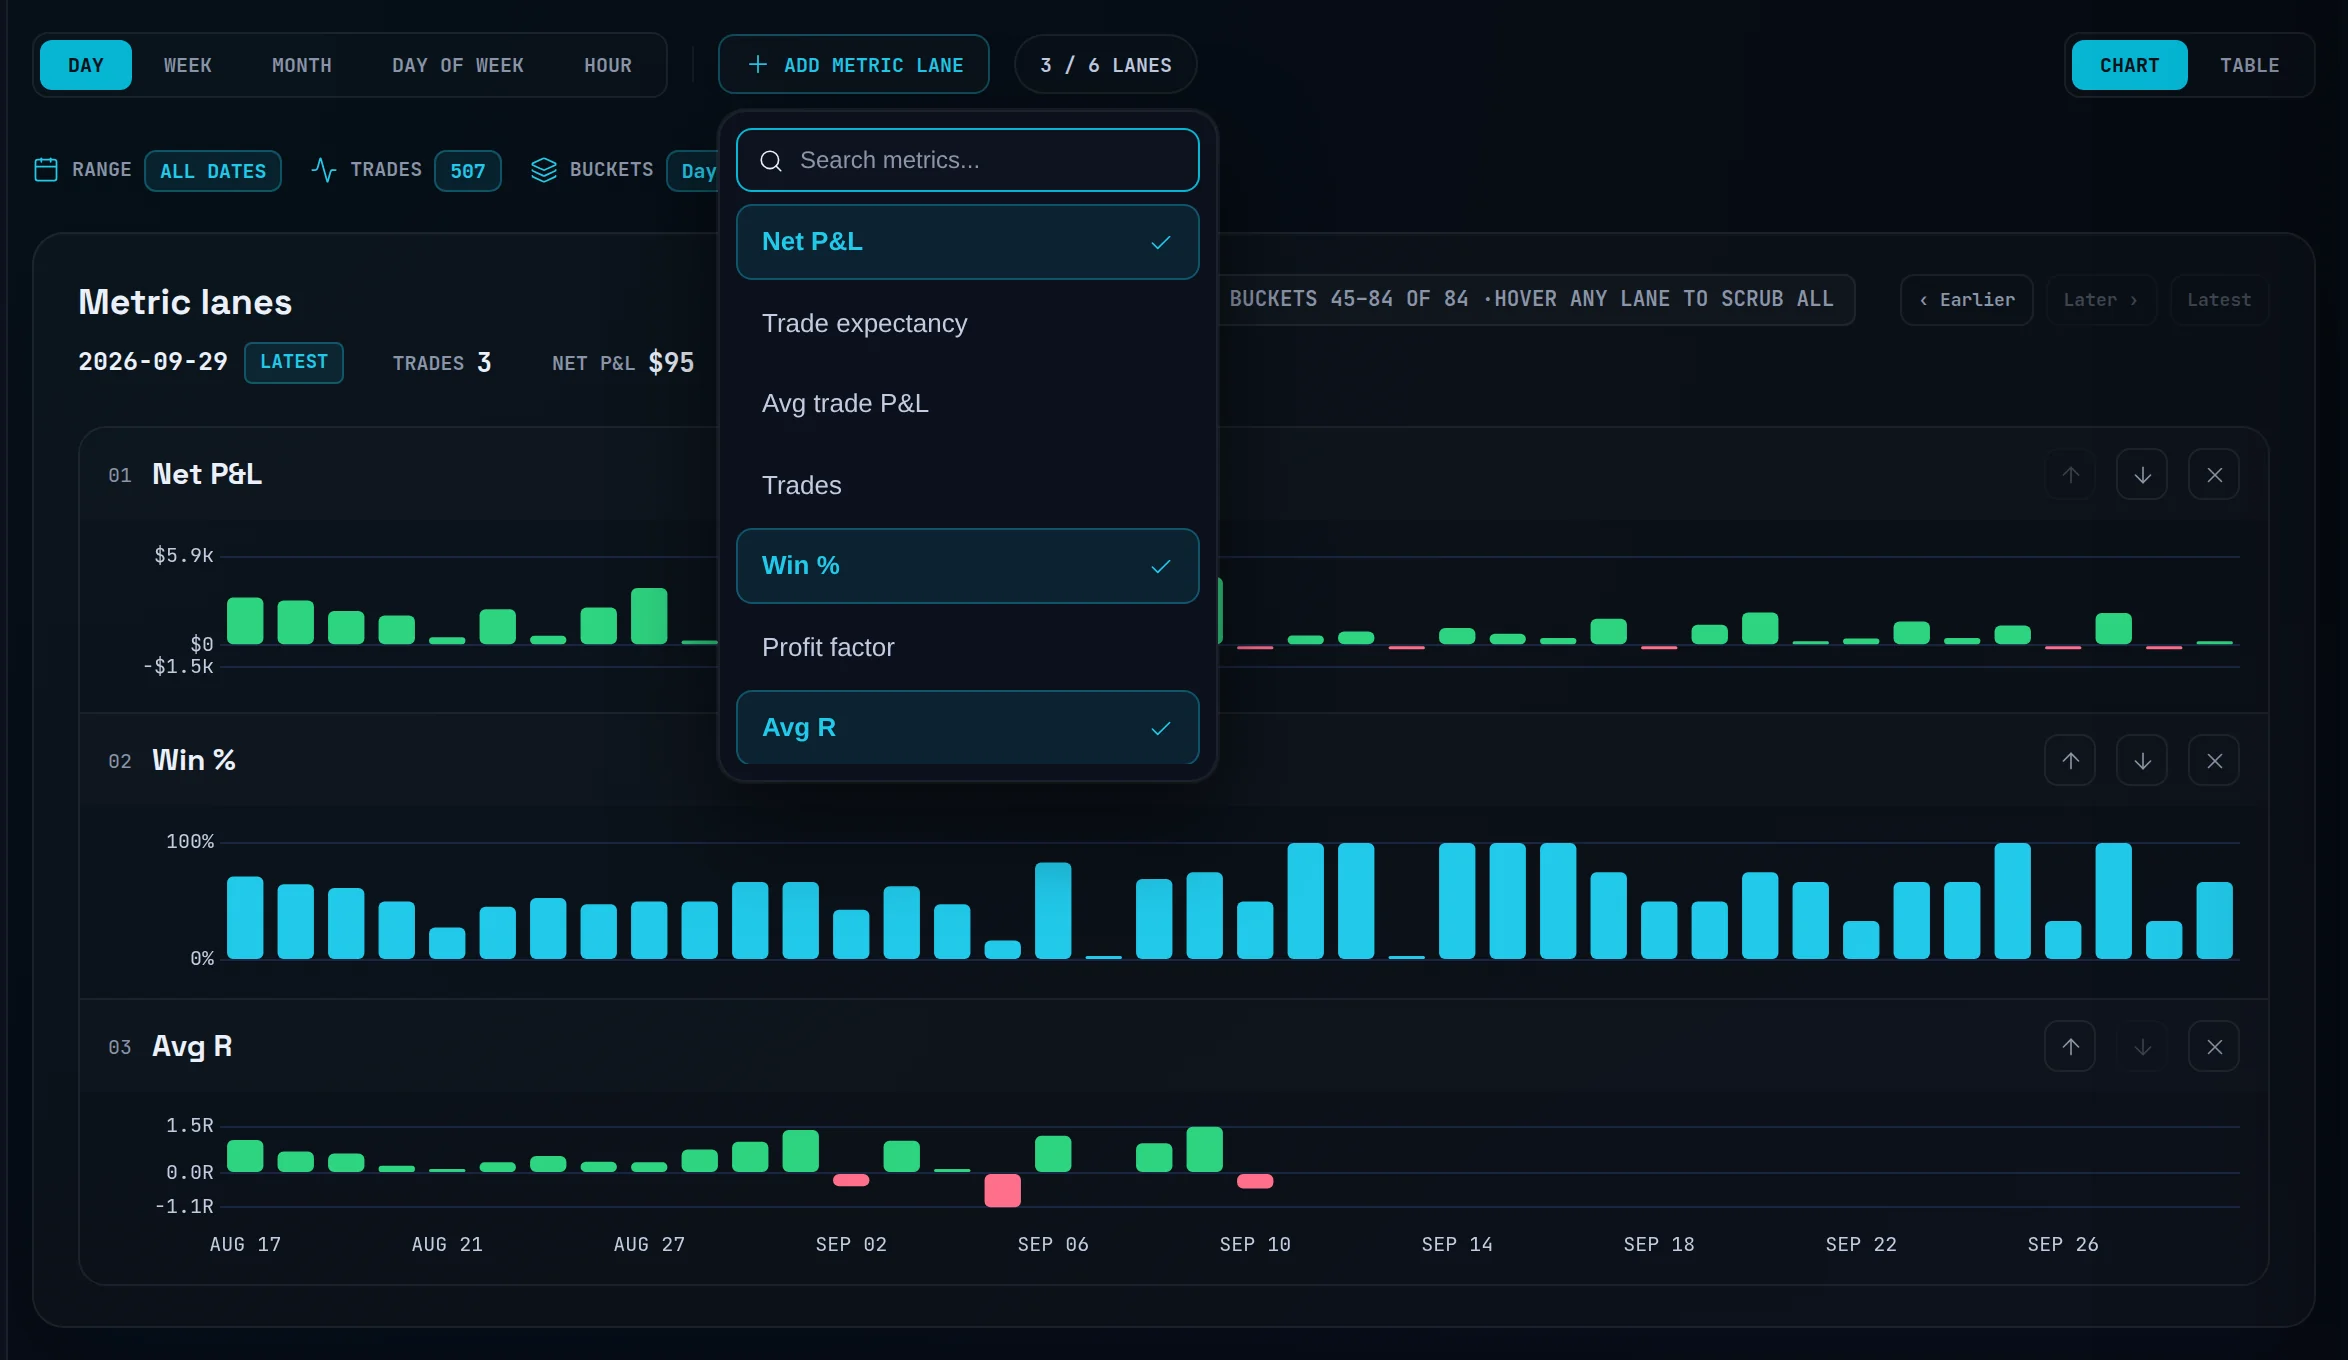Switch to Hour grouping

click(x=608, y=65)
